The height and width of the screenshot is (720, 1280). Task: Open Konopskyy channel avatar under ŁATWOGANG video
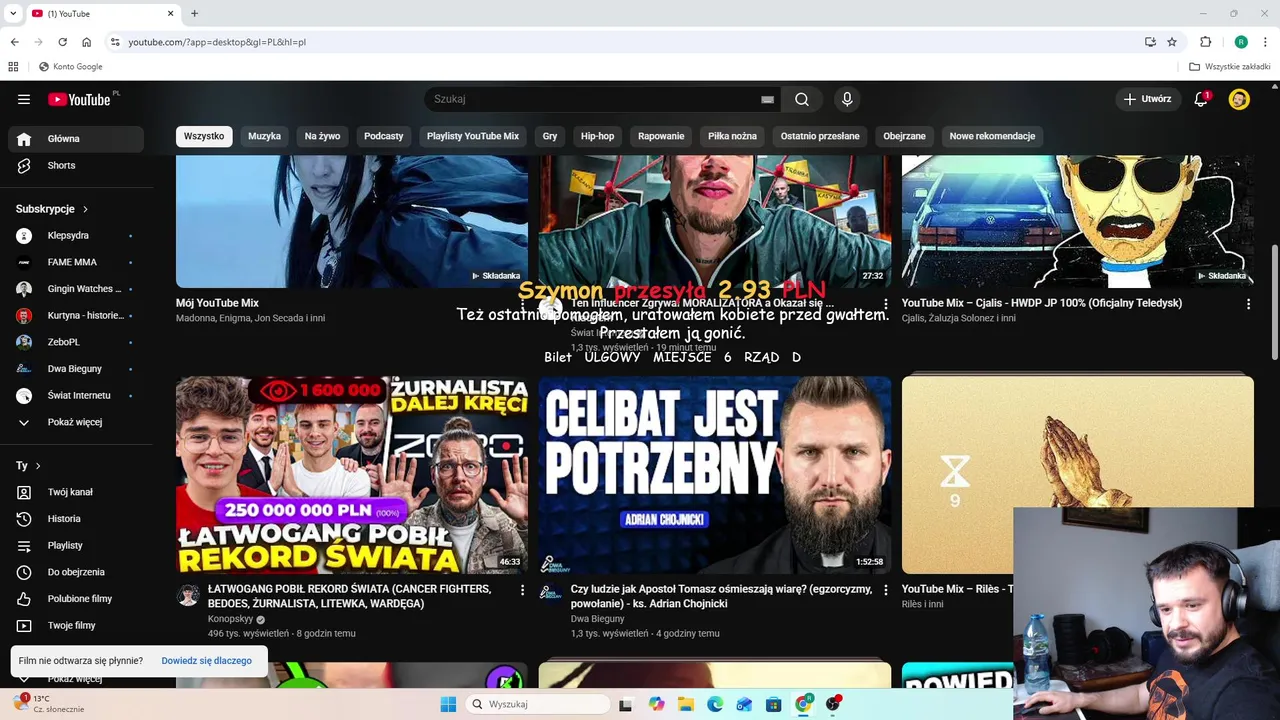(188, 596)
